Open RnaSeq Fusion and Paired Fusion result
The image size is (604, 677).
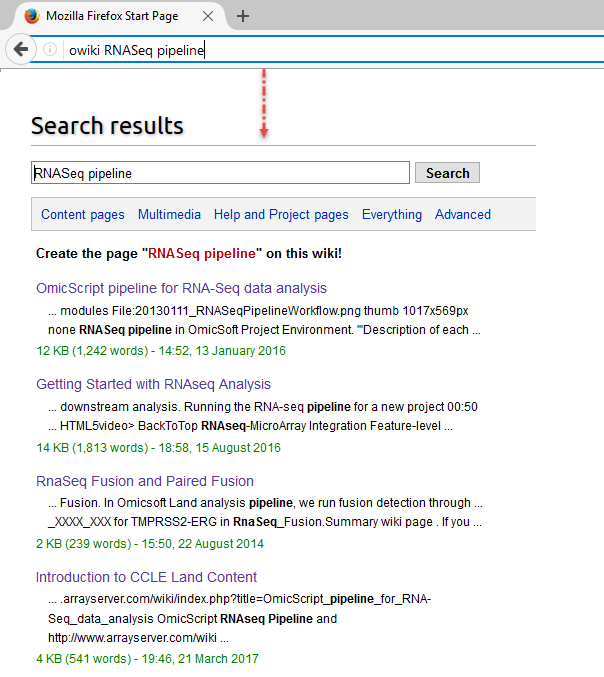(145, 481)
